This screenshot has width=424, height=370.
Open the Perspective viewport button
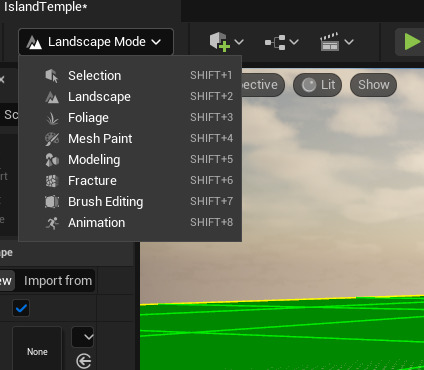coord(263,85)
